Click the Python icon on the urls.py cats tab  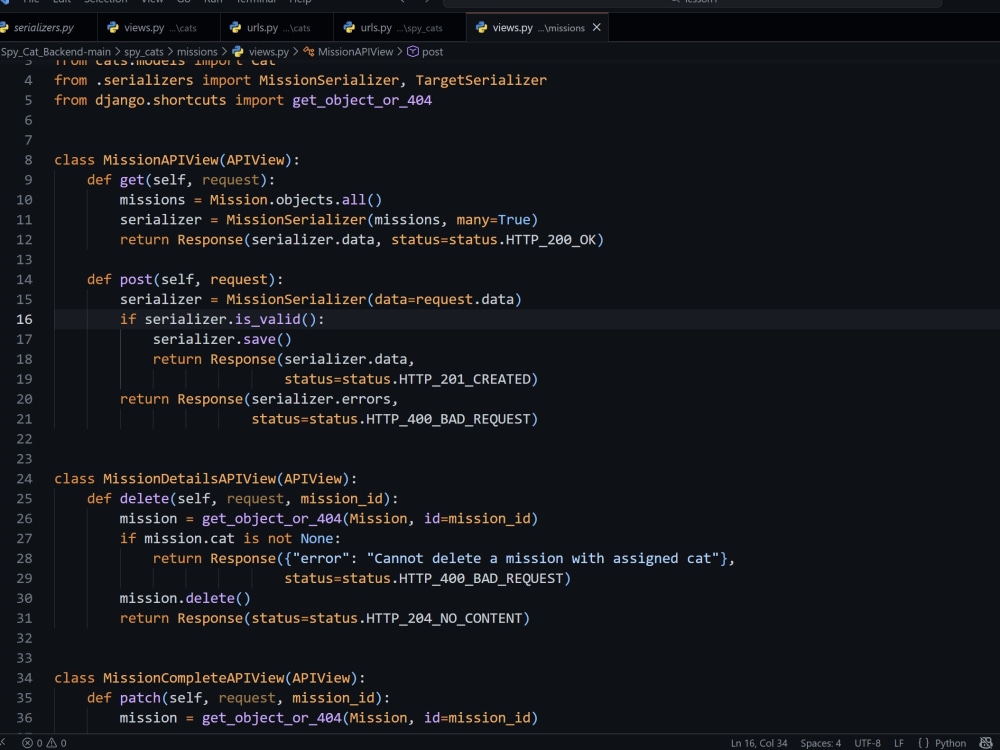click(x=235, y=27)
